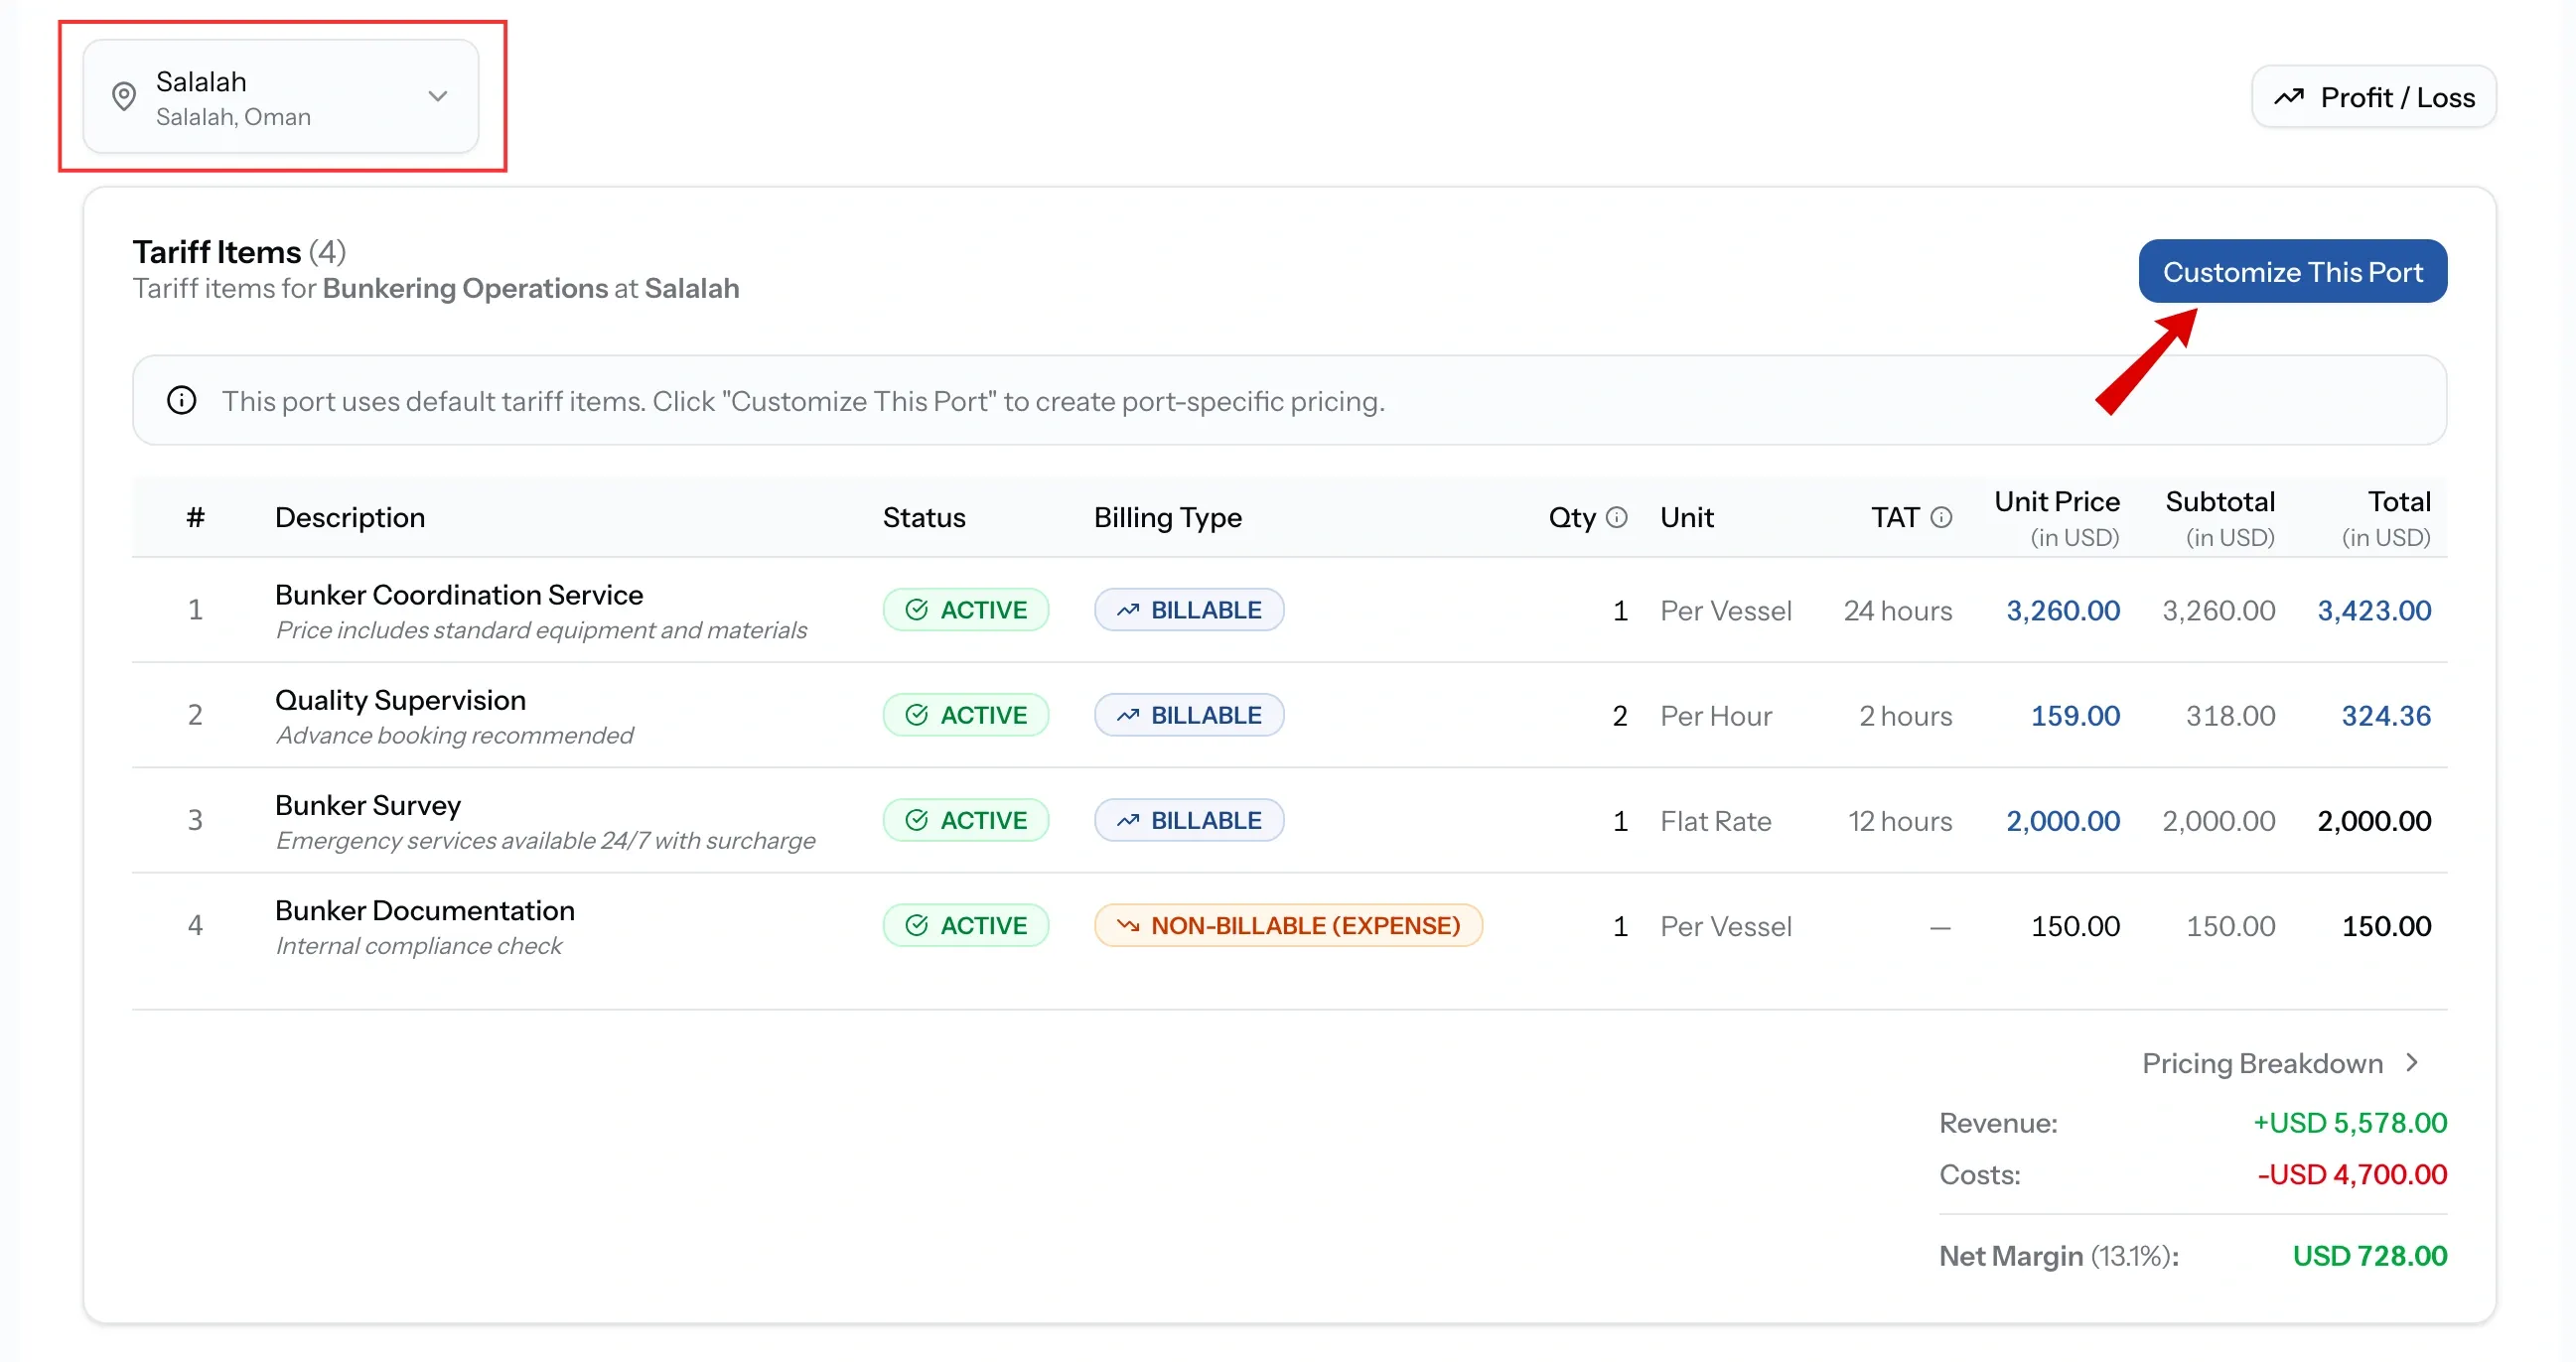Screen dimensions: 2576x1362
Task: Click ACTIVE badge for Bunker Survey
Action: point(965,821)
